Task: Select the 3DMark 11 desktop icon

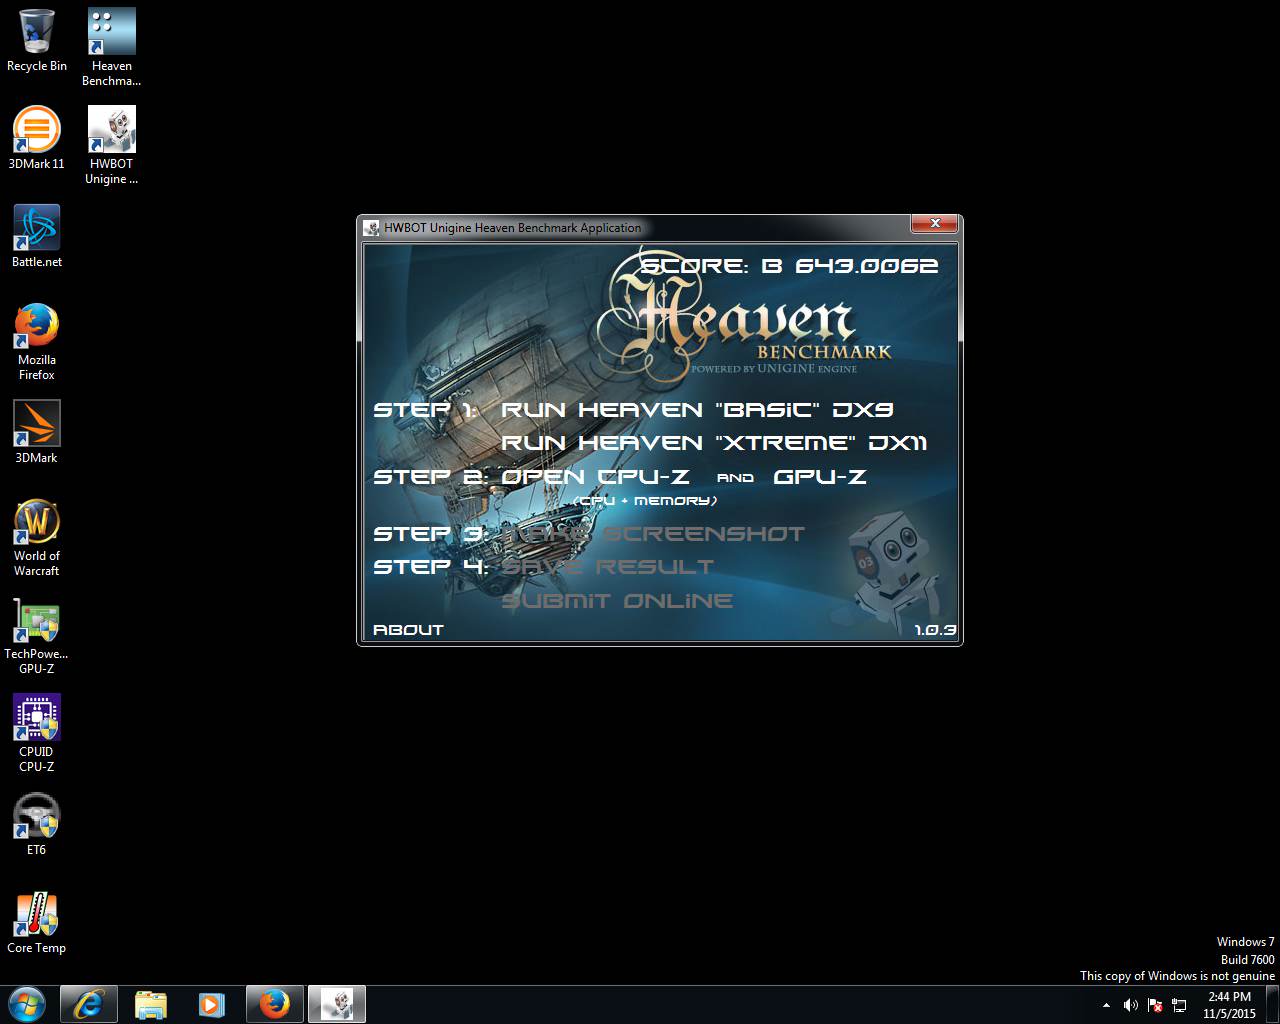Action: 37,138
